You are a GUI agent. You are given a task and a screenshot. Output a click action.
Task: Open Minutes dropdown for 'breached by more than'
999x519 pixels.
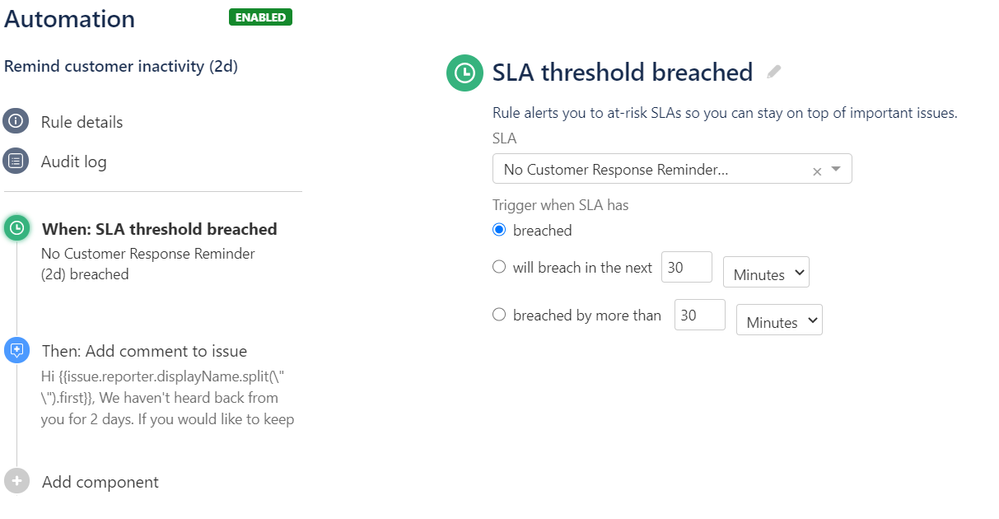[779, 320]
